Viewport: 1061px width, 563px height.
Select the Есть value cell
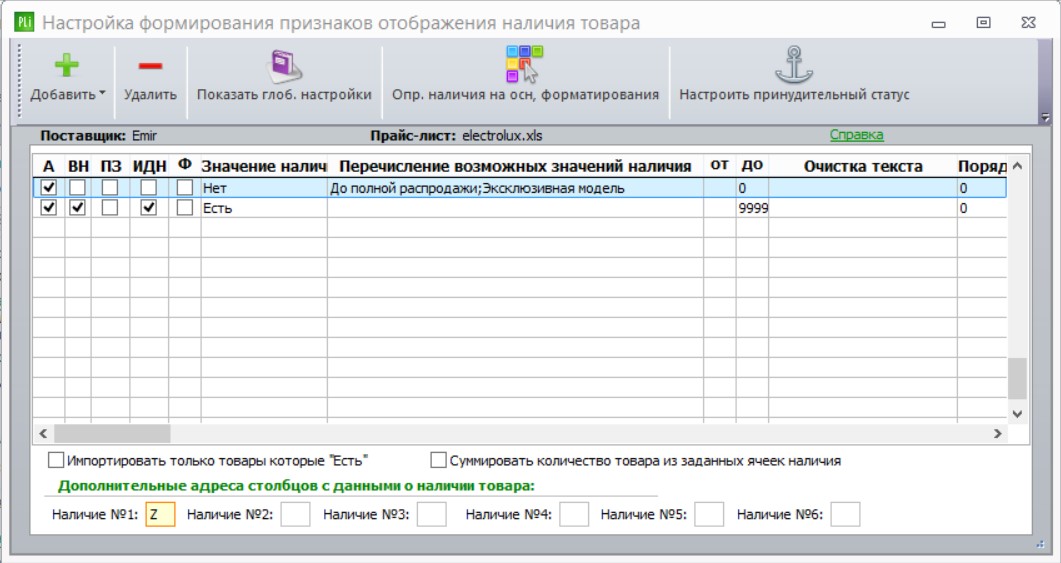[x=264, y=208]
